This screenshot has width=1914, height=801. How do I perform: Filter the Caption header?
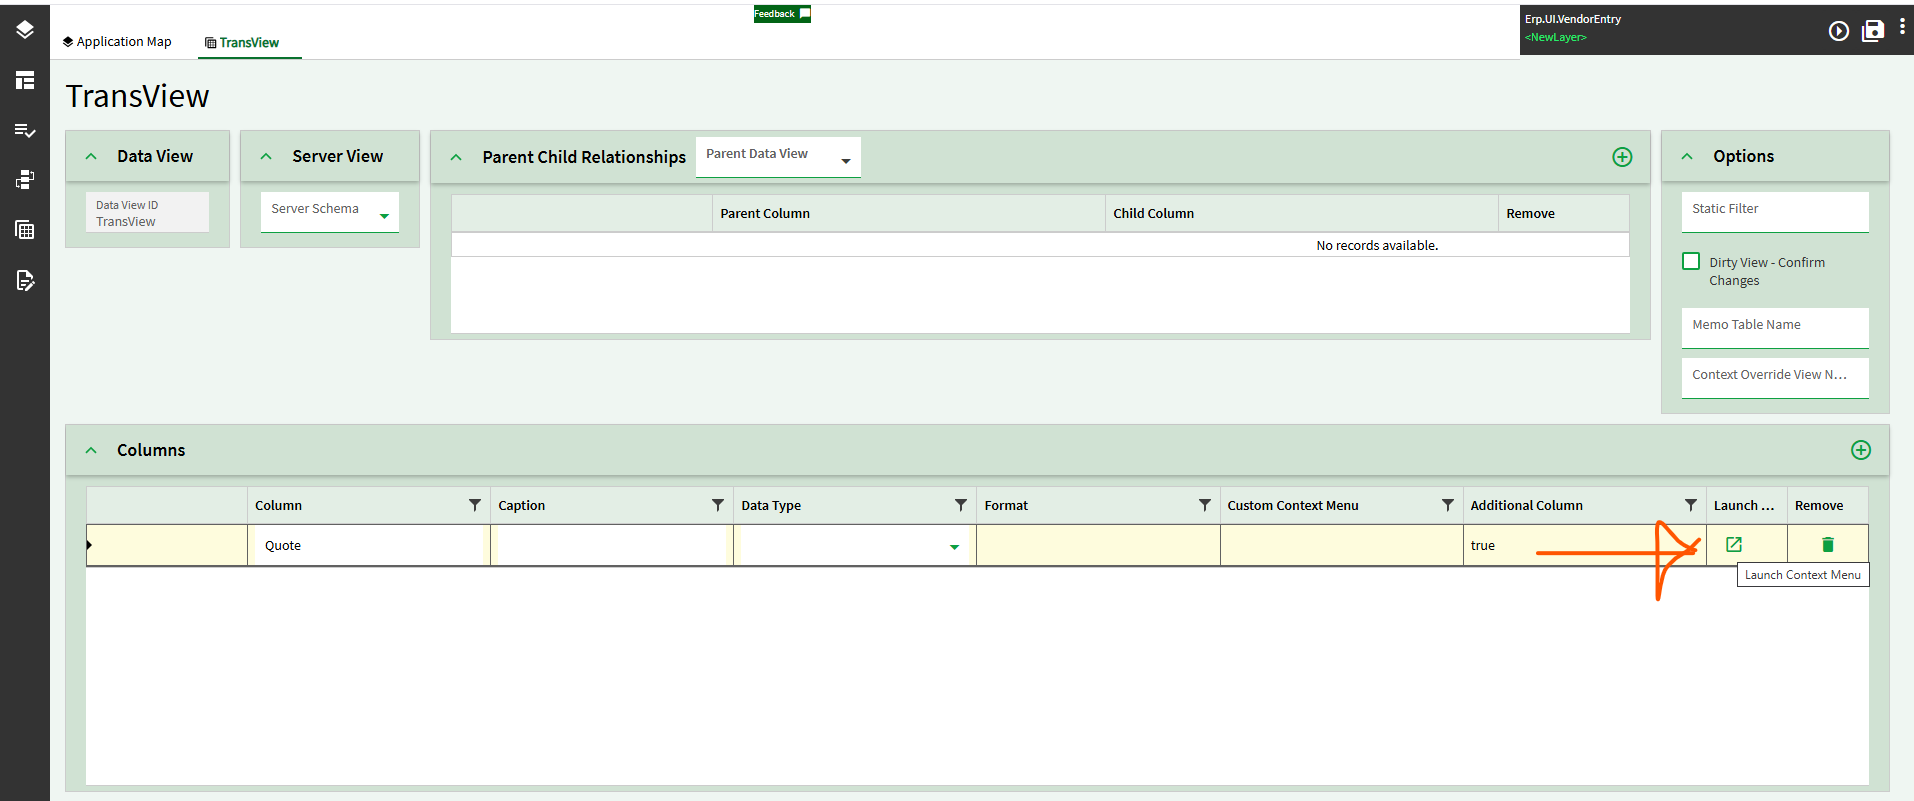[x=718, y=505]
